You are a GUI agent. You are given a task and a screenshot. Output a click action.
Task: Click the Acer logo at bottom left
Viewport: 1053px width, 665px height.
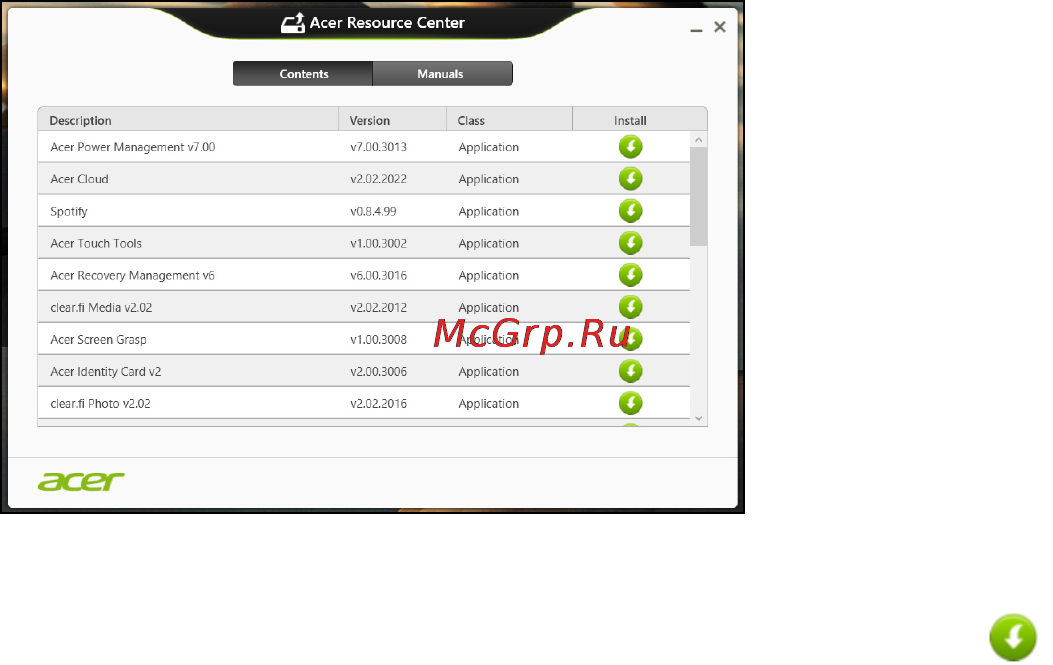(x=81, y=482)
